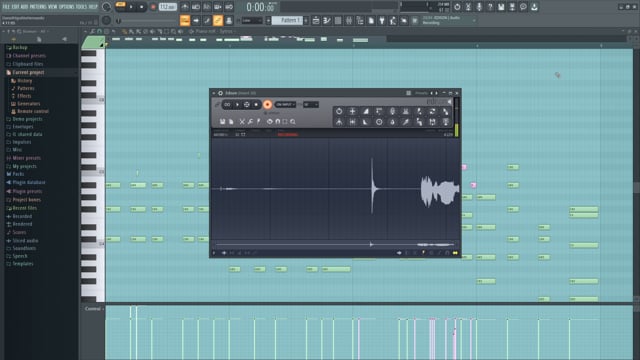The height and width of the screenshot is (360, 640).
Task: Click the tempo display field
Action: (167, 7)
